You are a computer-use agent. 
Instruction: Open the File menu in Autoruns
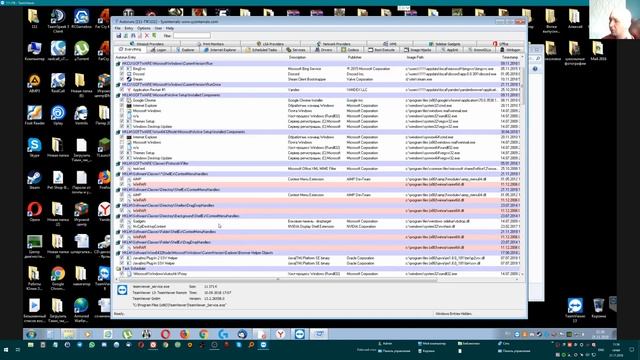(118, 28)
